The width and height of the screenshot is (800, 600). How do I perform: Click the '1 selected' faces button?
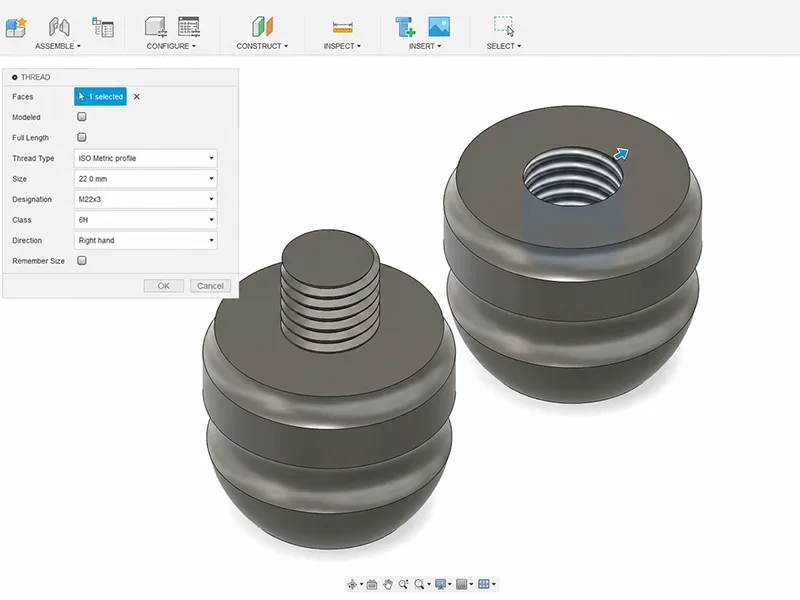[101, 96]
